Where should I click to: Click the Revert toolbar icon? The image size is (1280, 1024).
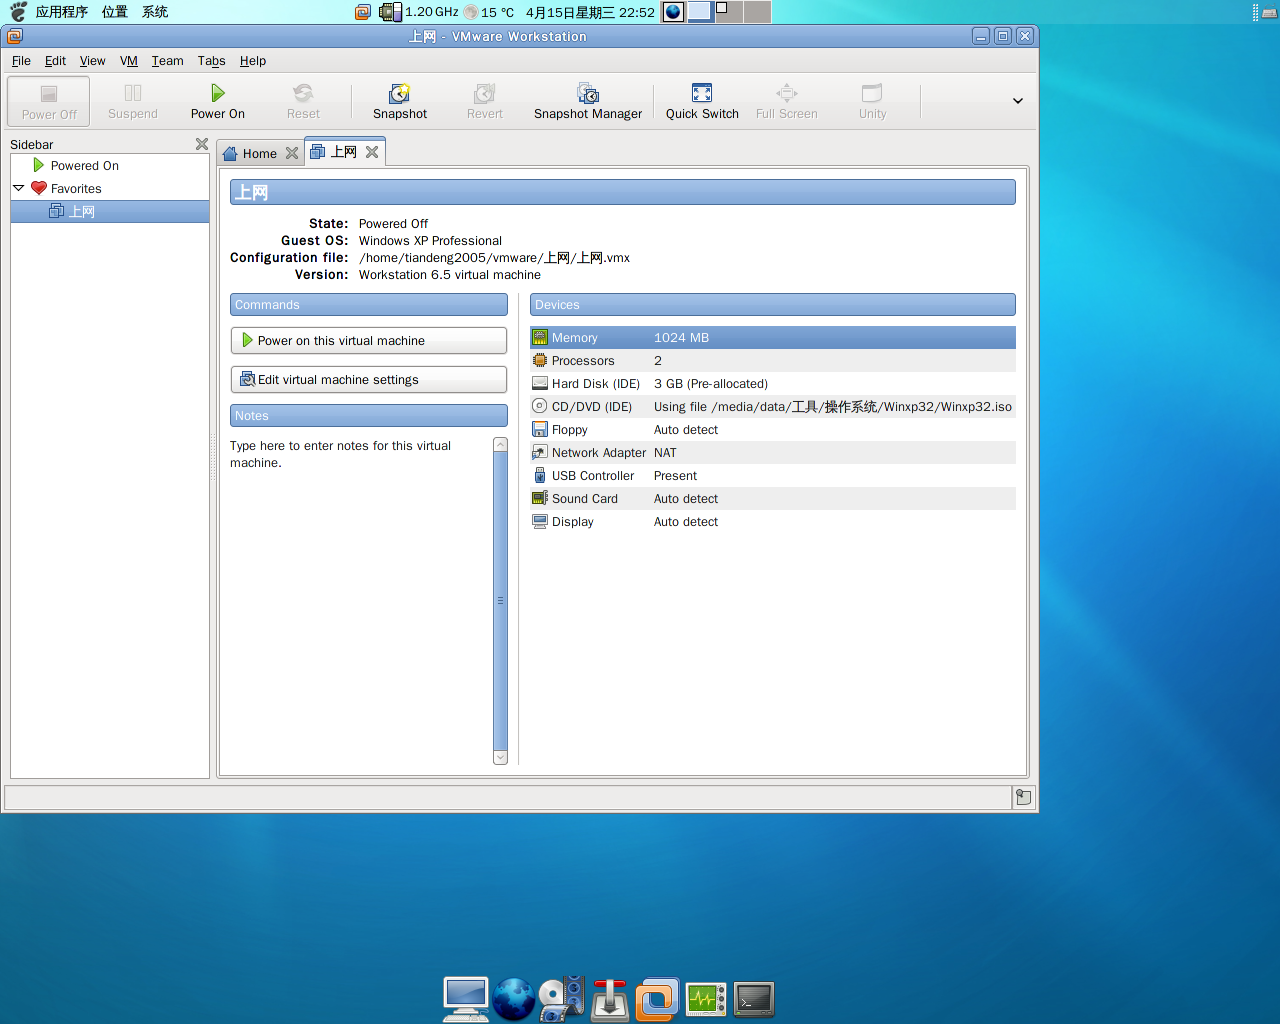[x=485, y=93]
